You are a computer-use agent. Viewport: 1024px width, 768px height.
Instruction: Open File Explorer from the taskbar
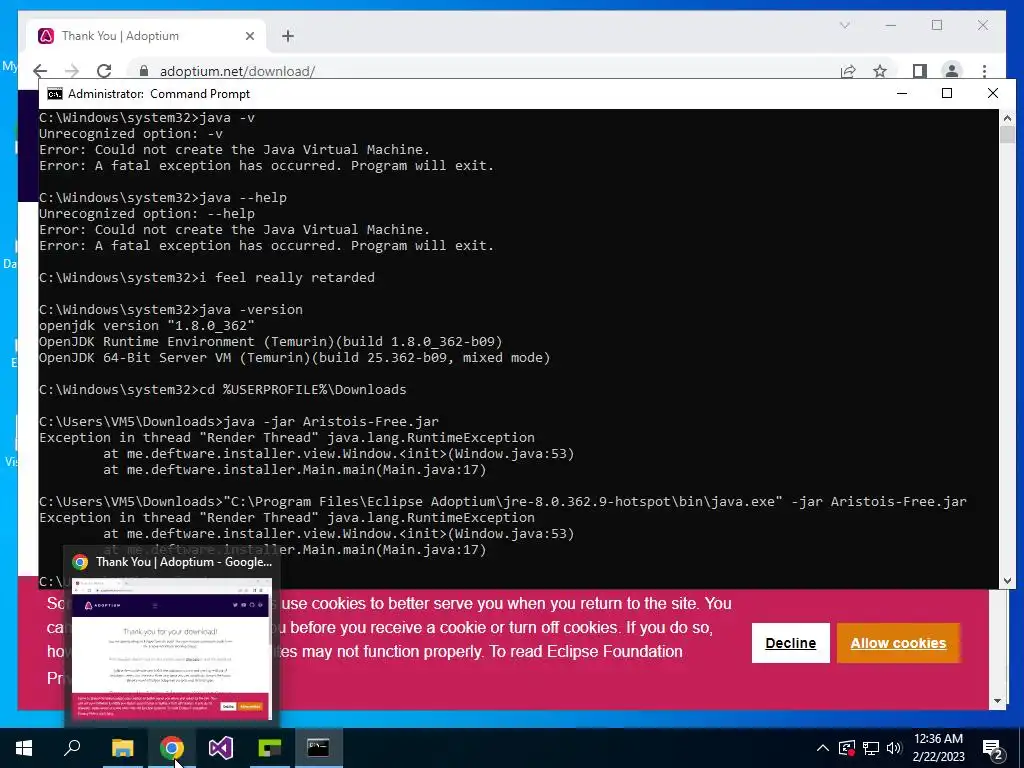point(122,748)
